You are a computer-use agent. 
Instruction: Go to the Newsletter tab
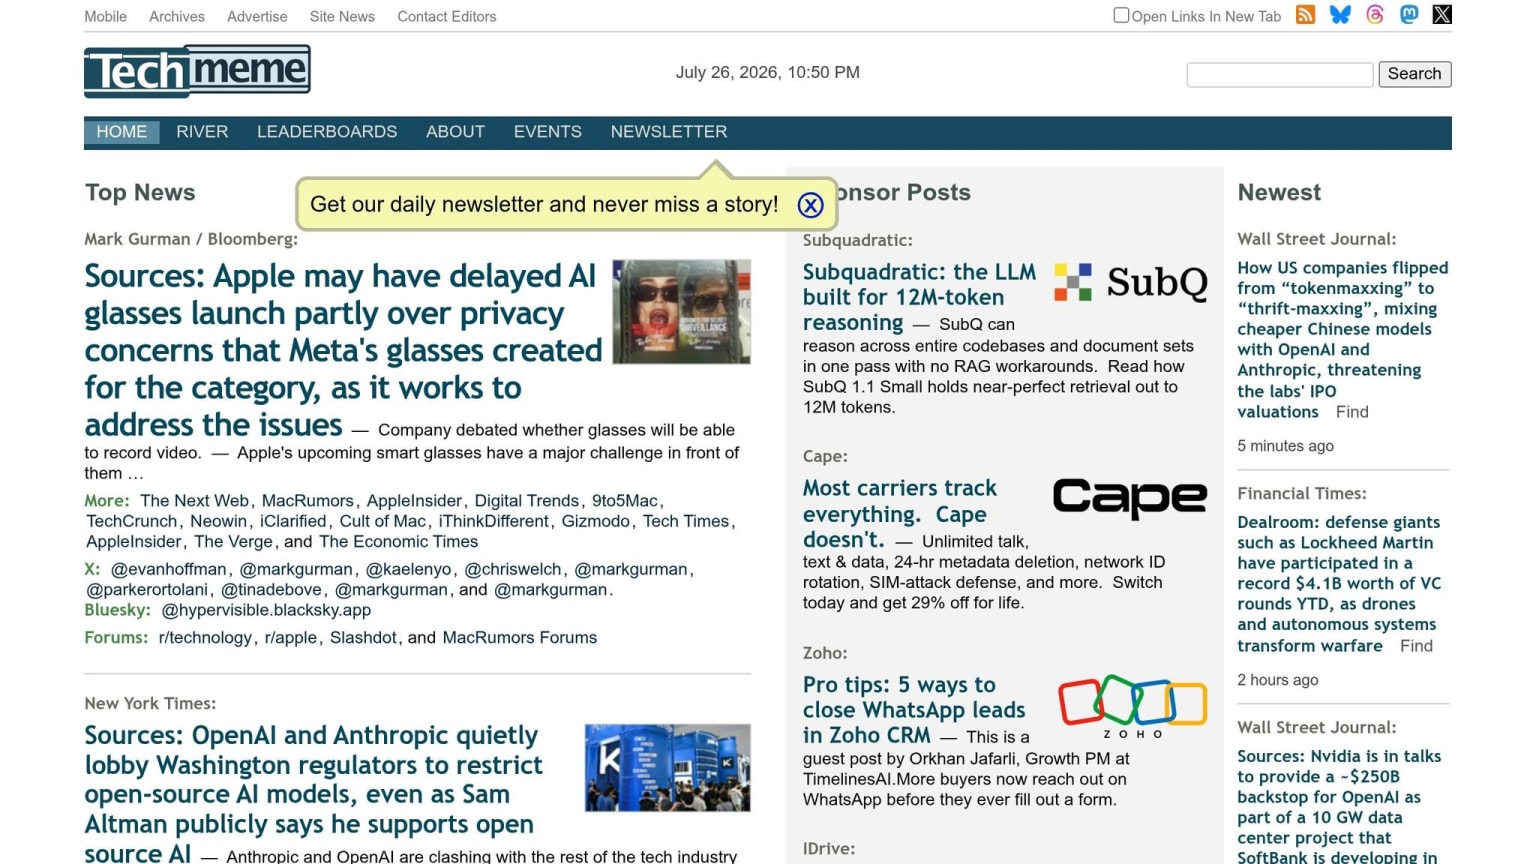(x=669, y=132)
